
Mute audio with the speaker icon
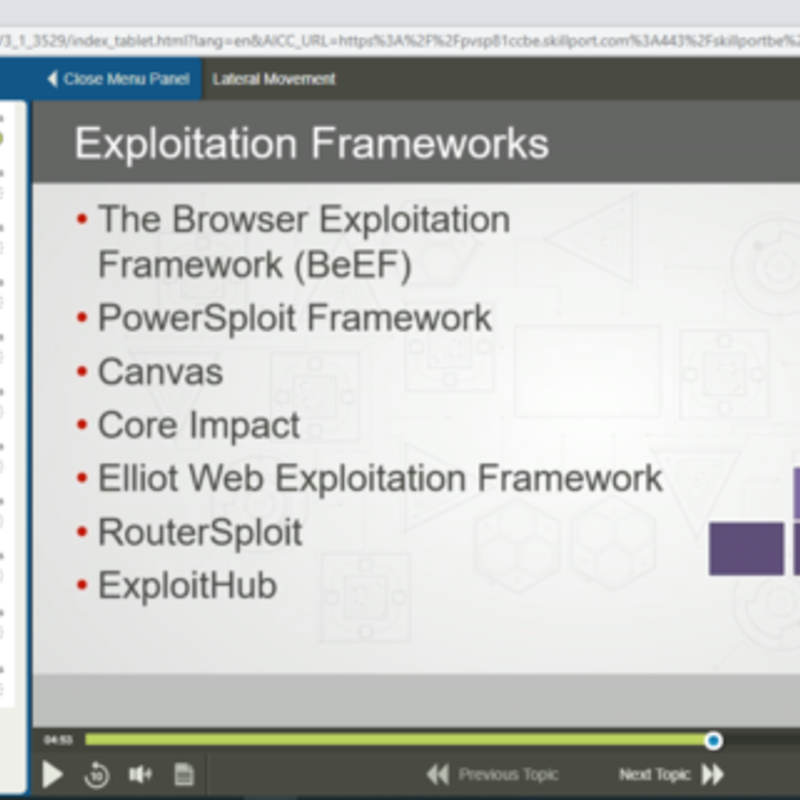click(x=140, y=774)
